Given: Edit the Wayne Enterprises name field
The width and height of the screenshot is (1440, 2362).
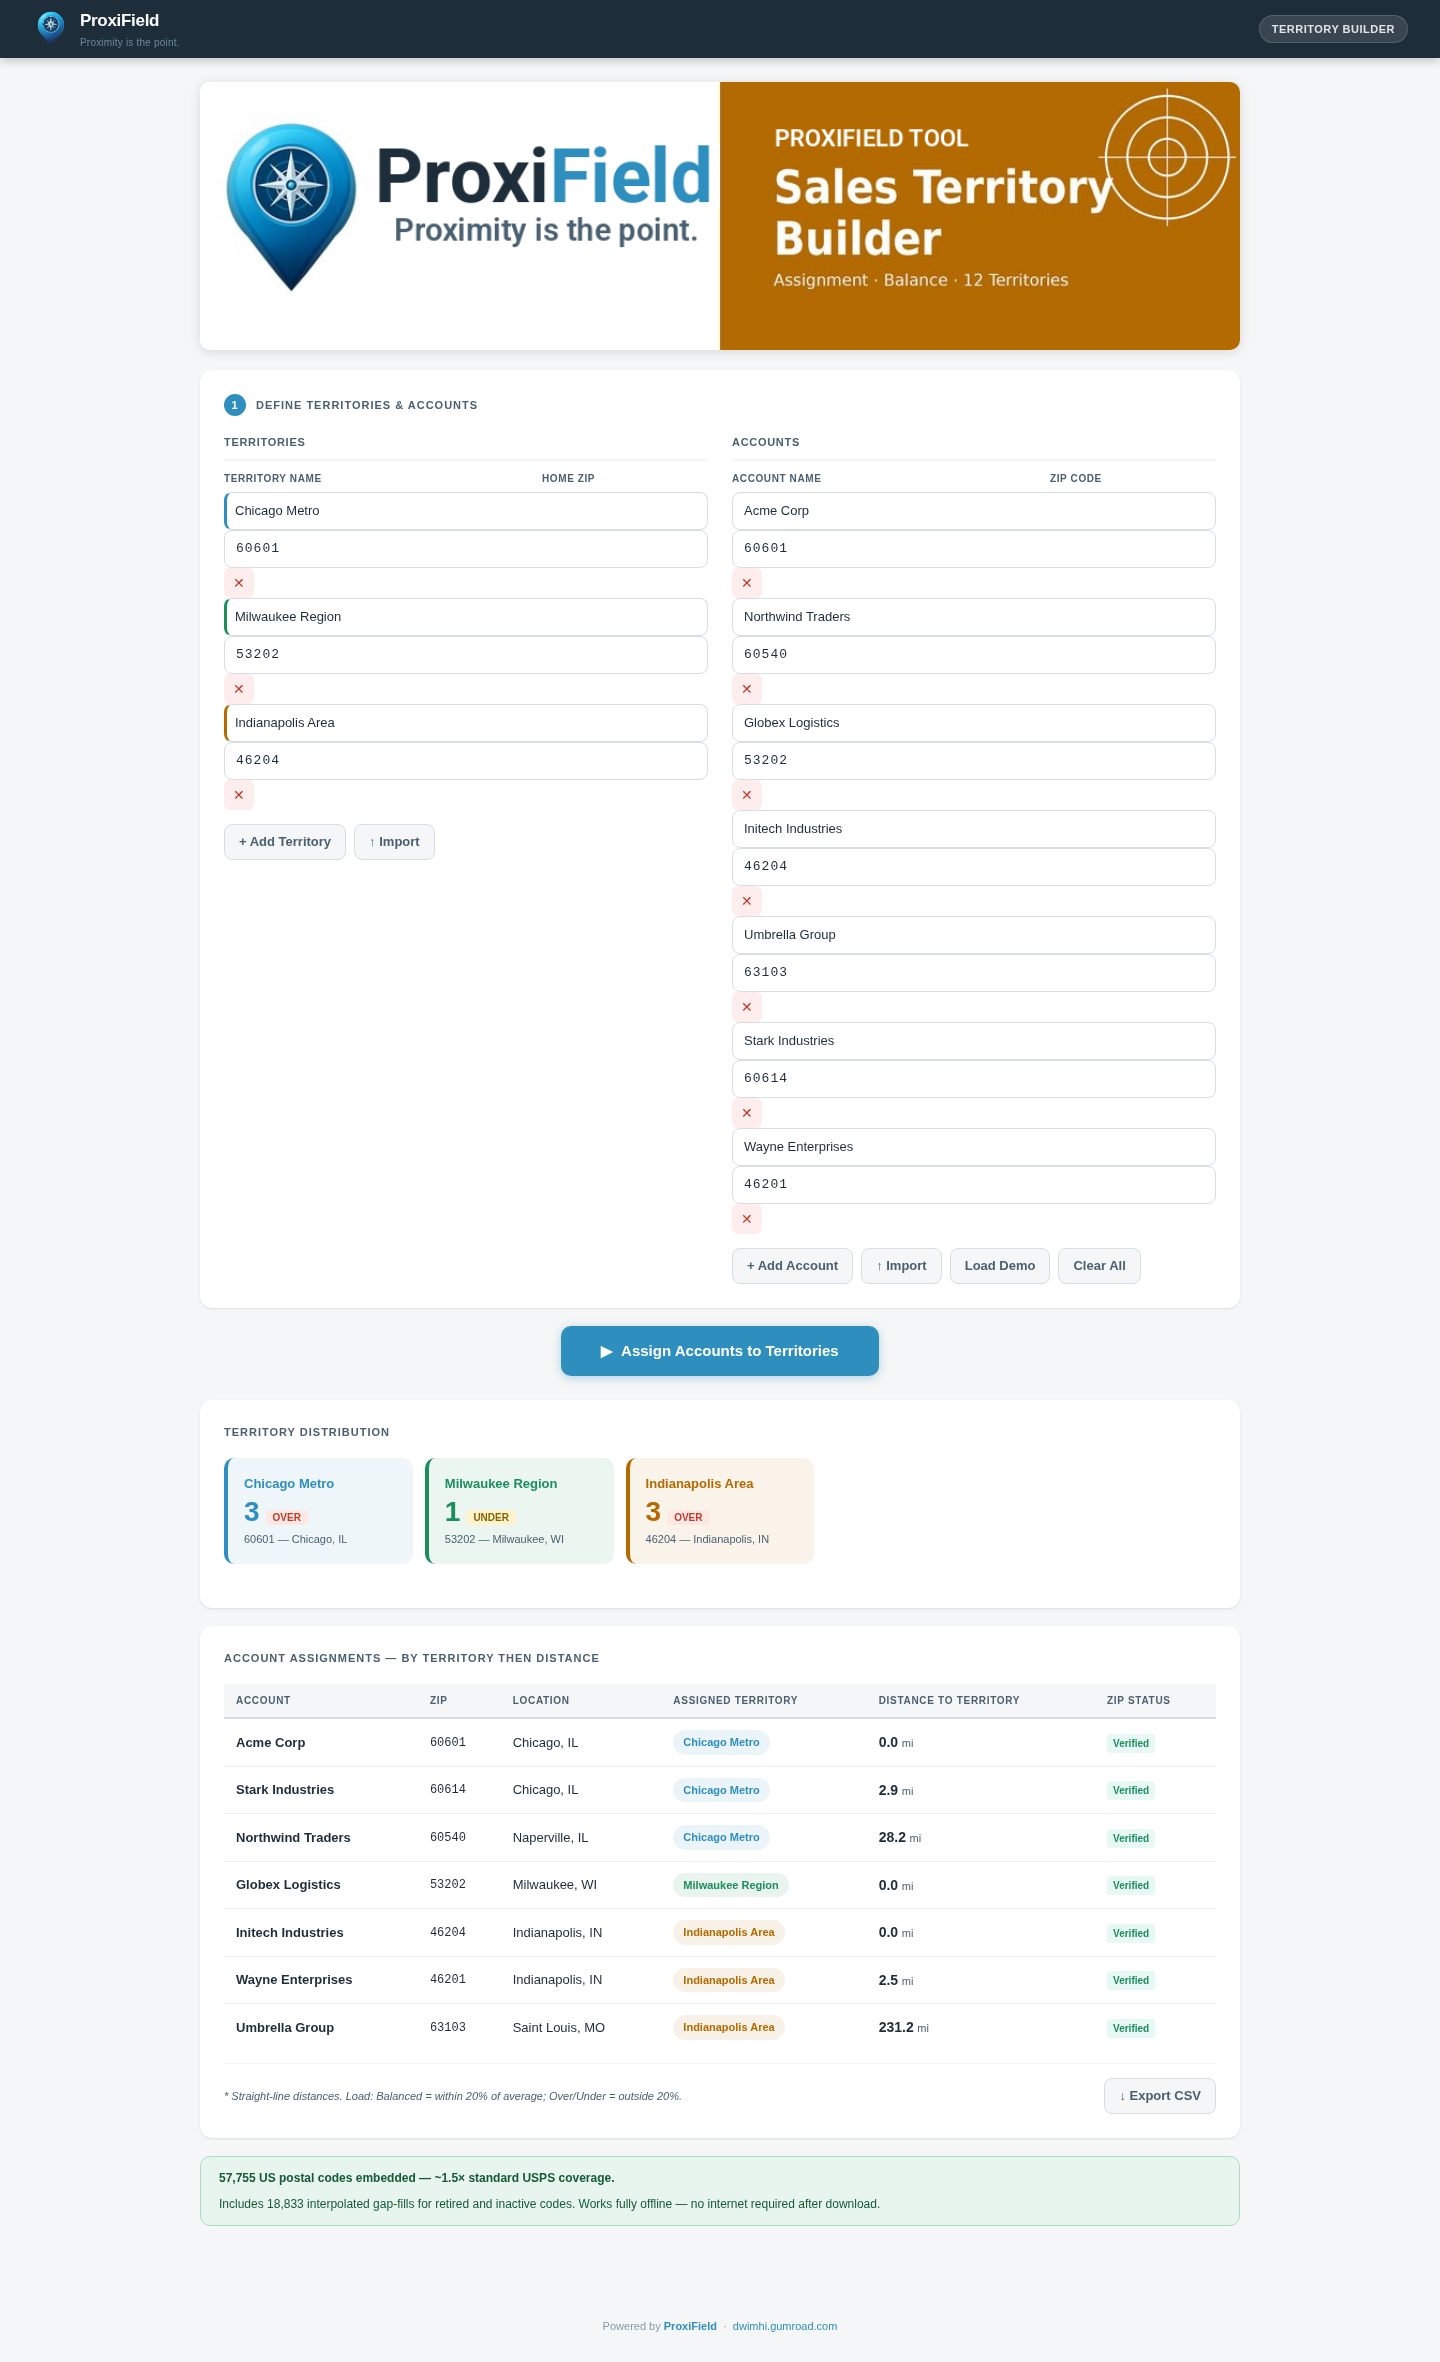Looking at the screenshot, I should click(974, 1147).
